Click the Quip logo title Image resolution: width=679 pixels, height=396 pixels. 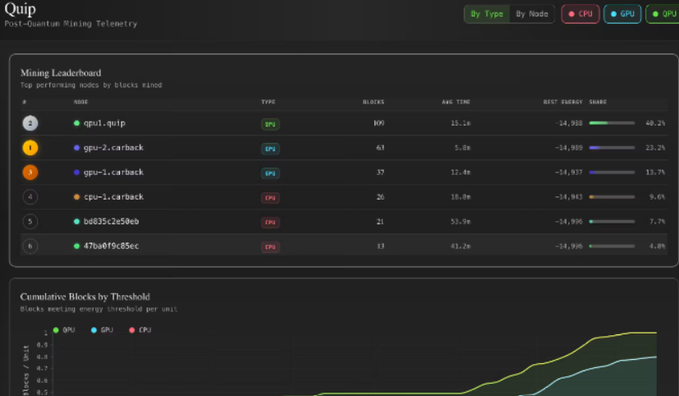pyautogui.click(x=20, y=9)
